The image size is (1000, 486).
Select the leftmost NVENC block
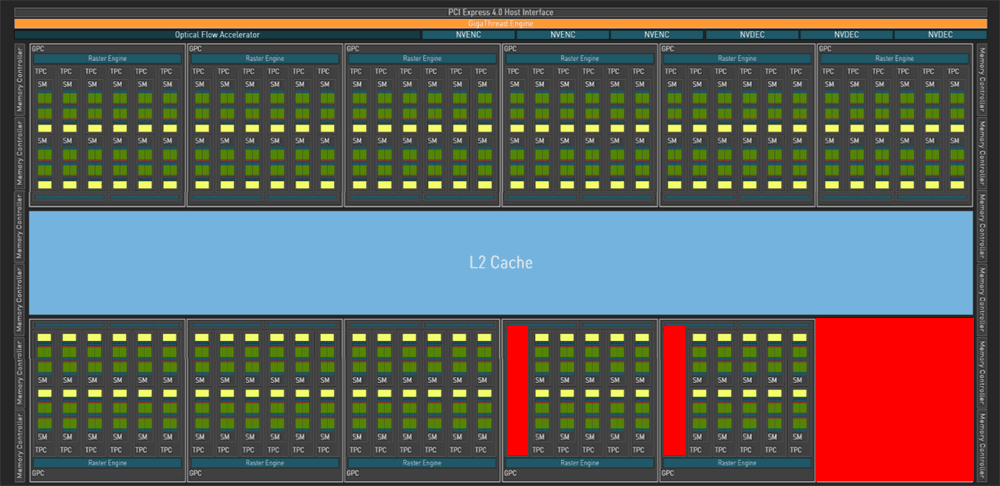468,34
